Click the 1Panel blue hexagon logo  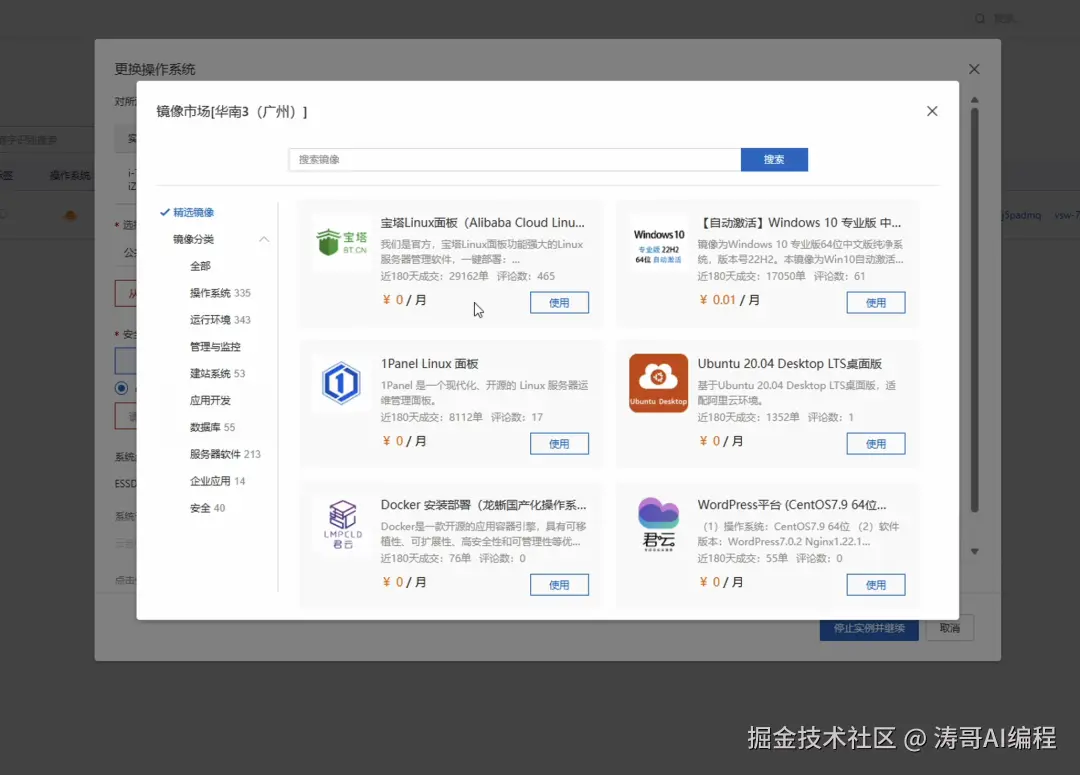[341, 383]
